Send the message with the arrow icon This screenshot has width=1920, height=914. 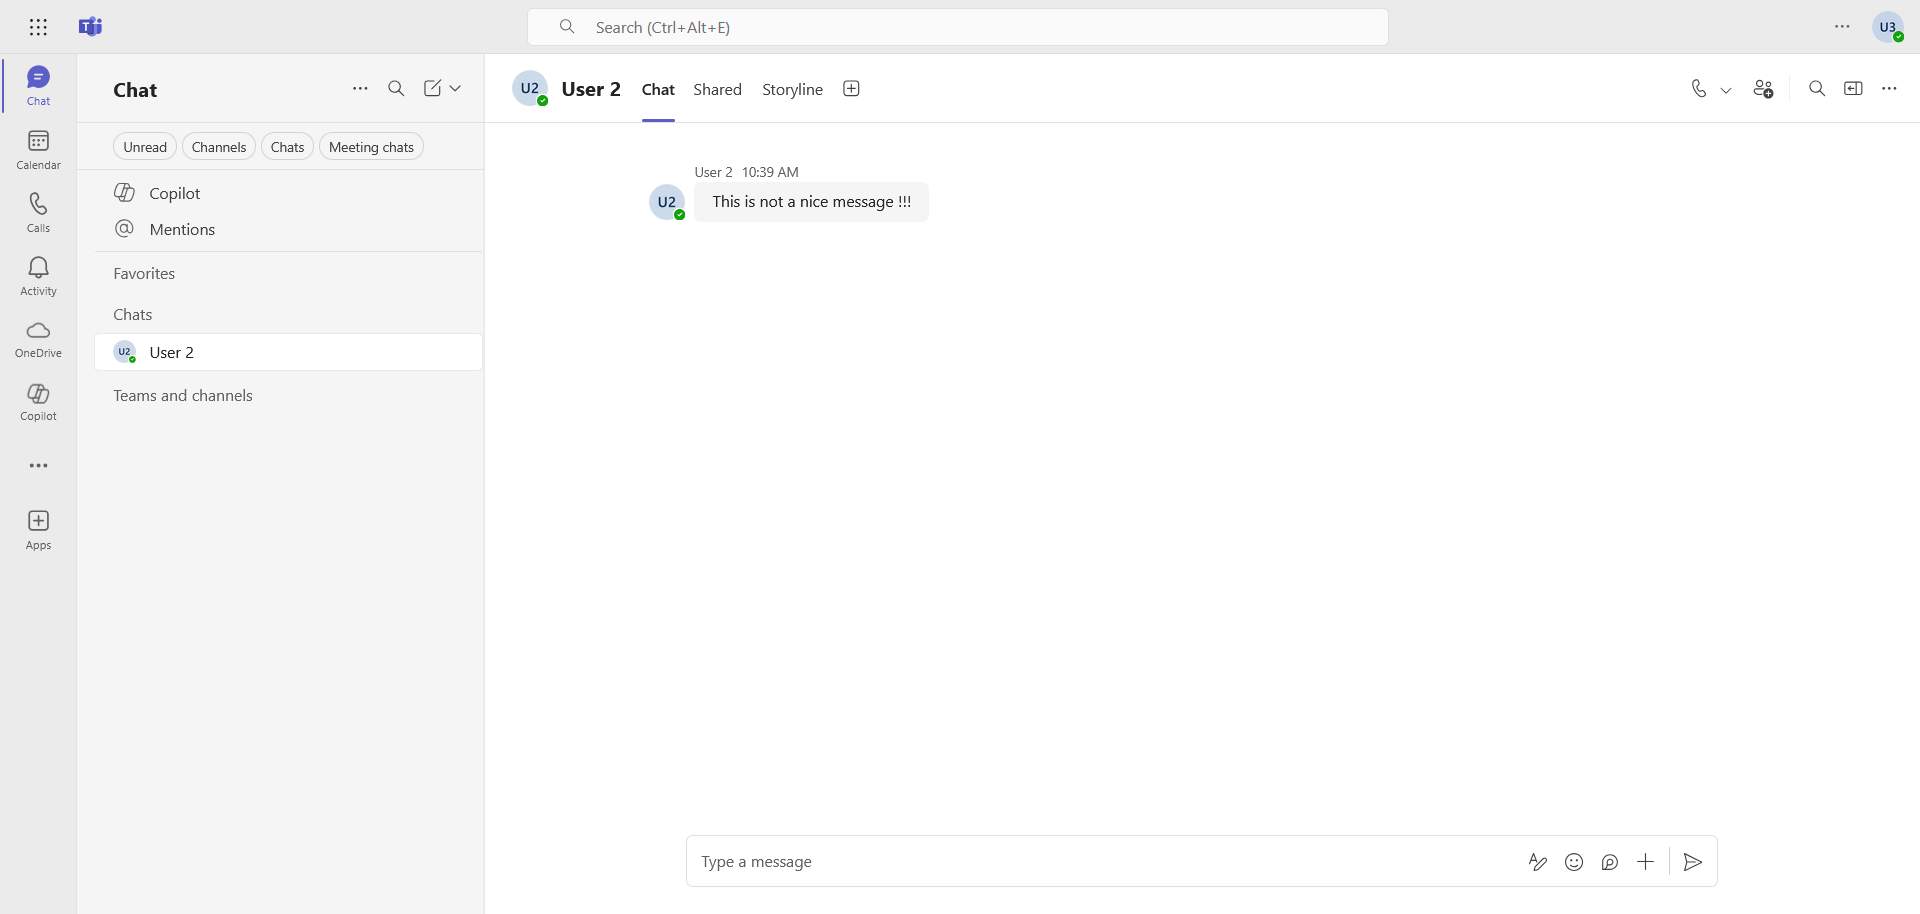(1692, 862)
